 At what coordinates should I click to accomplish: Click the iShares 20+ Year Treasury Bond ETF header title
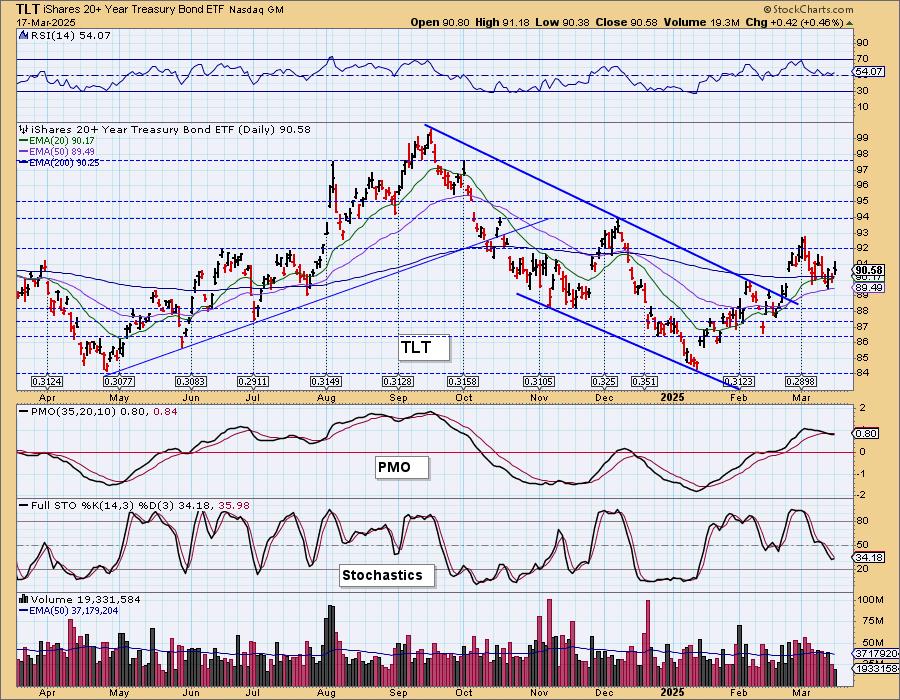[134, 10]
